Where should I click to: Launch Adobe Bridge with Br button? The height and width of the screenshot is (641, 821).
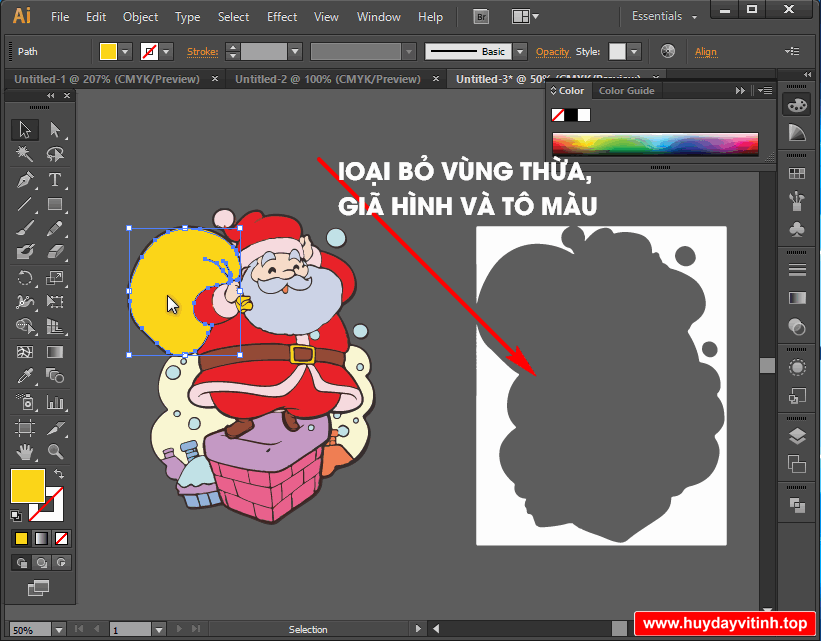pyautogui.click(x=481, y=17)
